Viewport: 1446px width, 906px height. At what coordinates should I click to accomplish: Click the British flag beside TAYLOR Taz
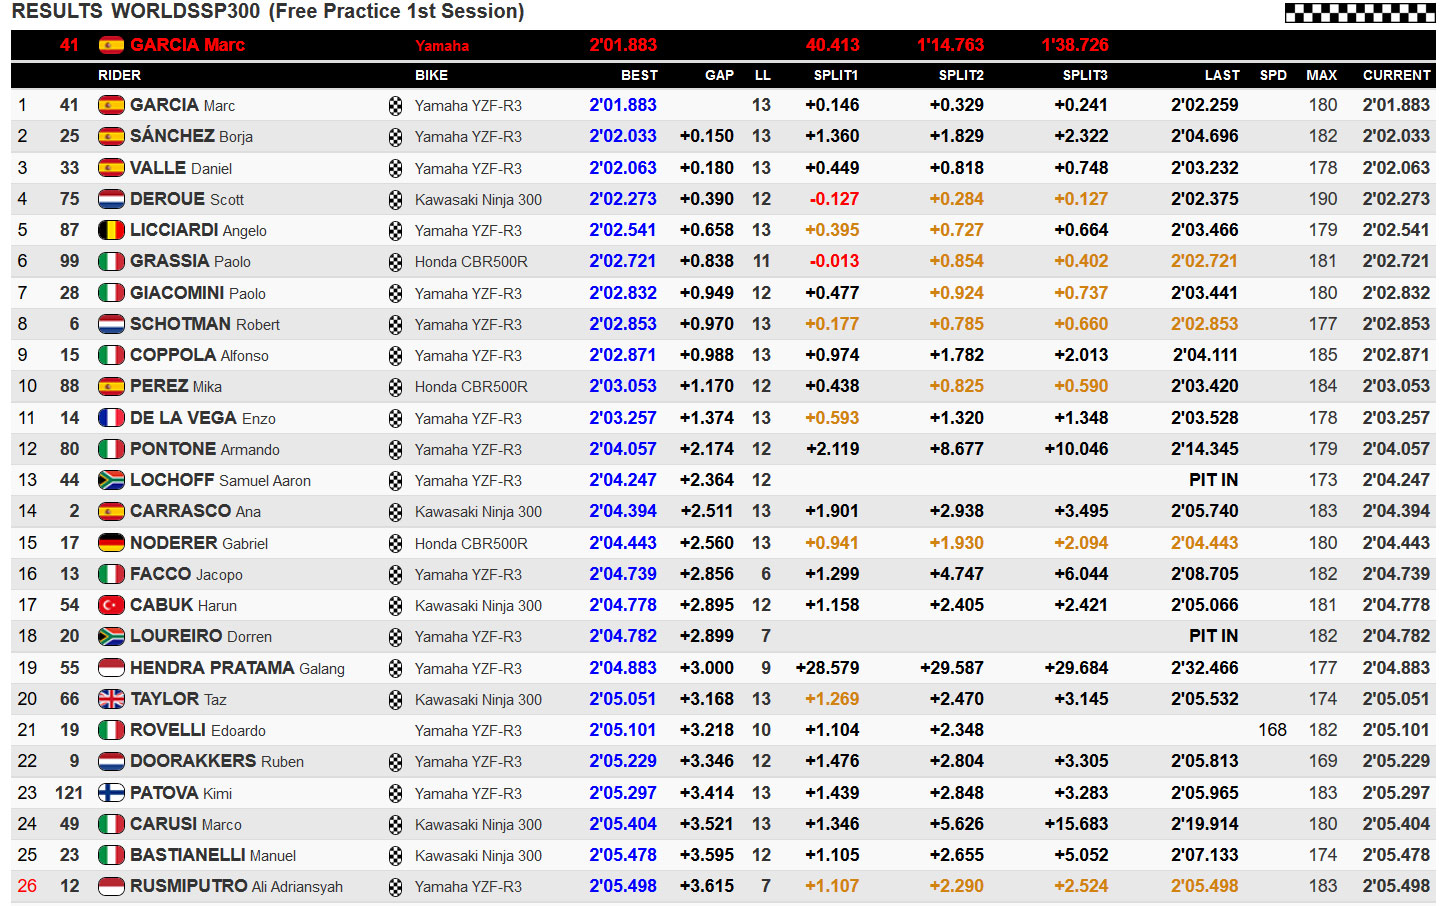(x=111, y=699)
